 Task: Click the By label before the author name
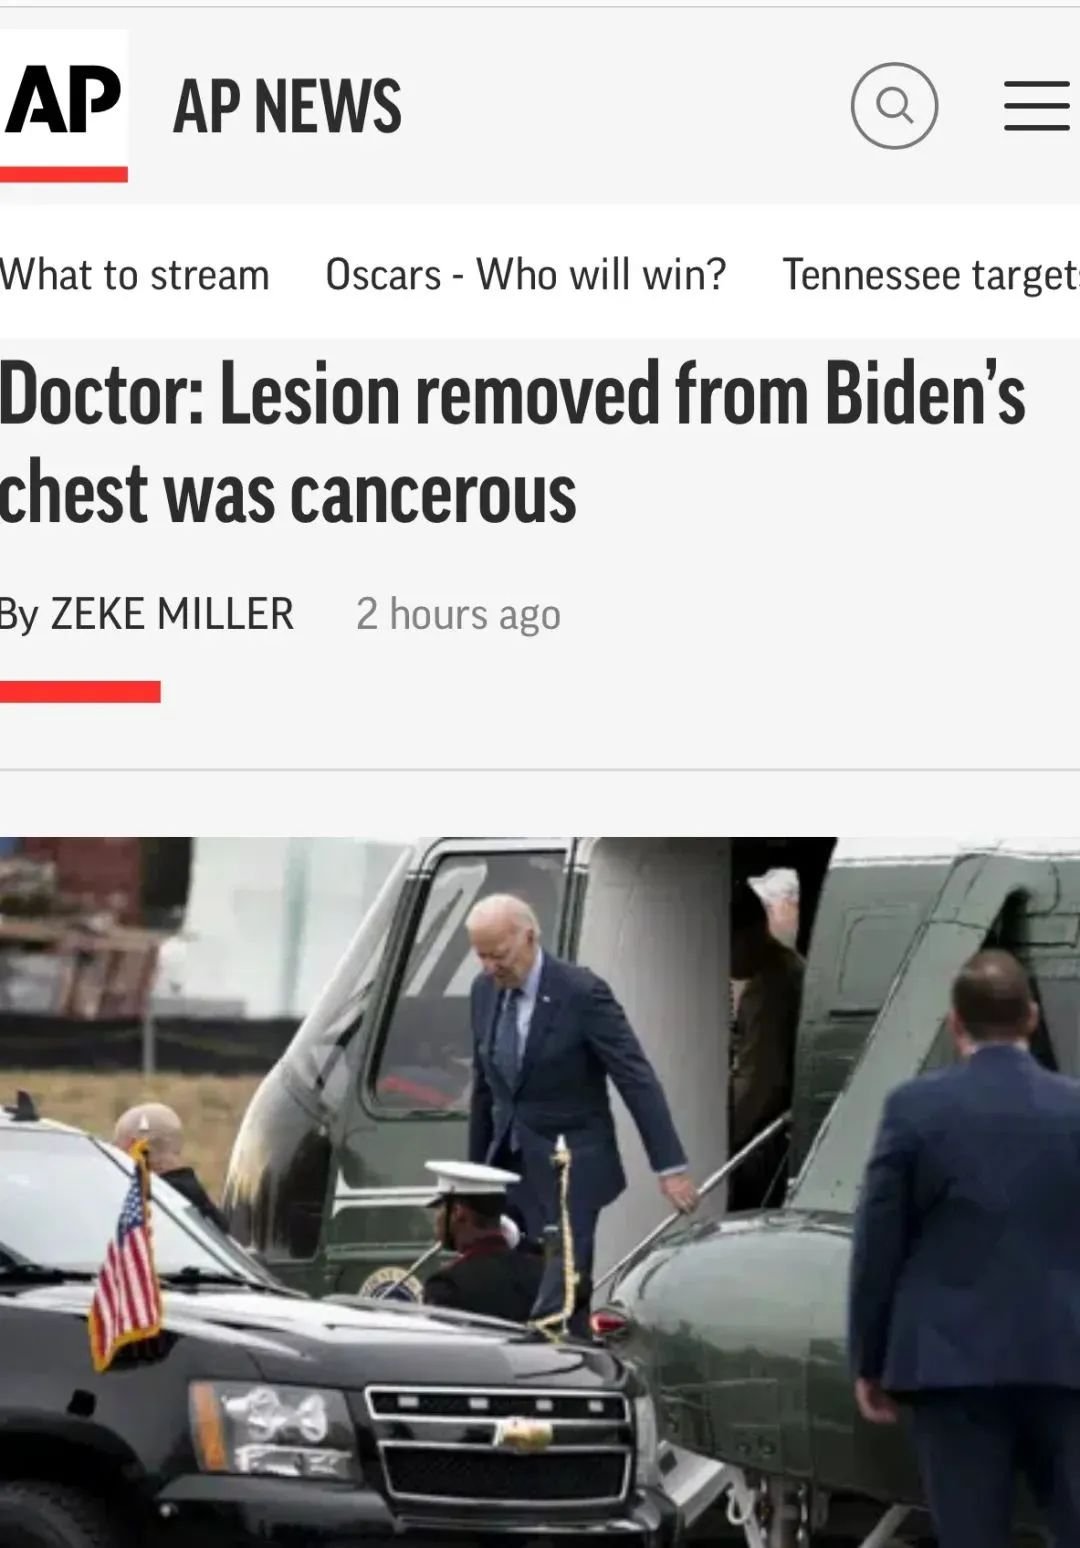click(19, 614)
